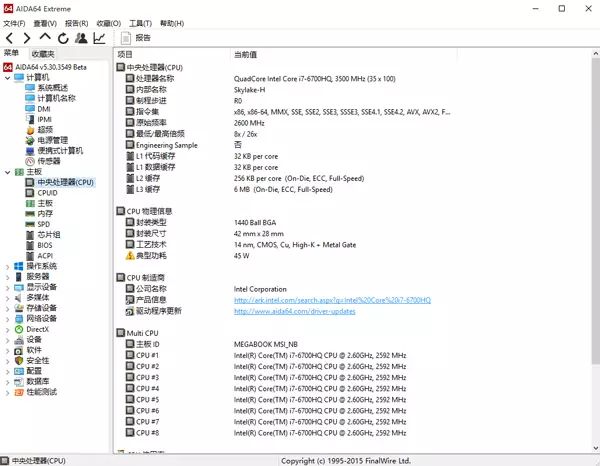The height and width of the screenshot is (466, 600).
Task: Select the CPUID chip icon
Action: (30, 193)
